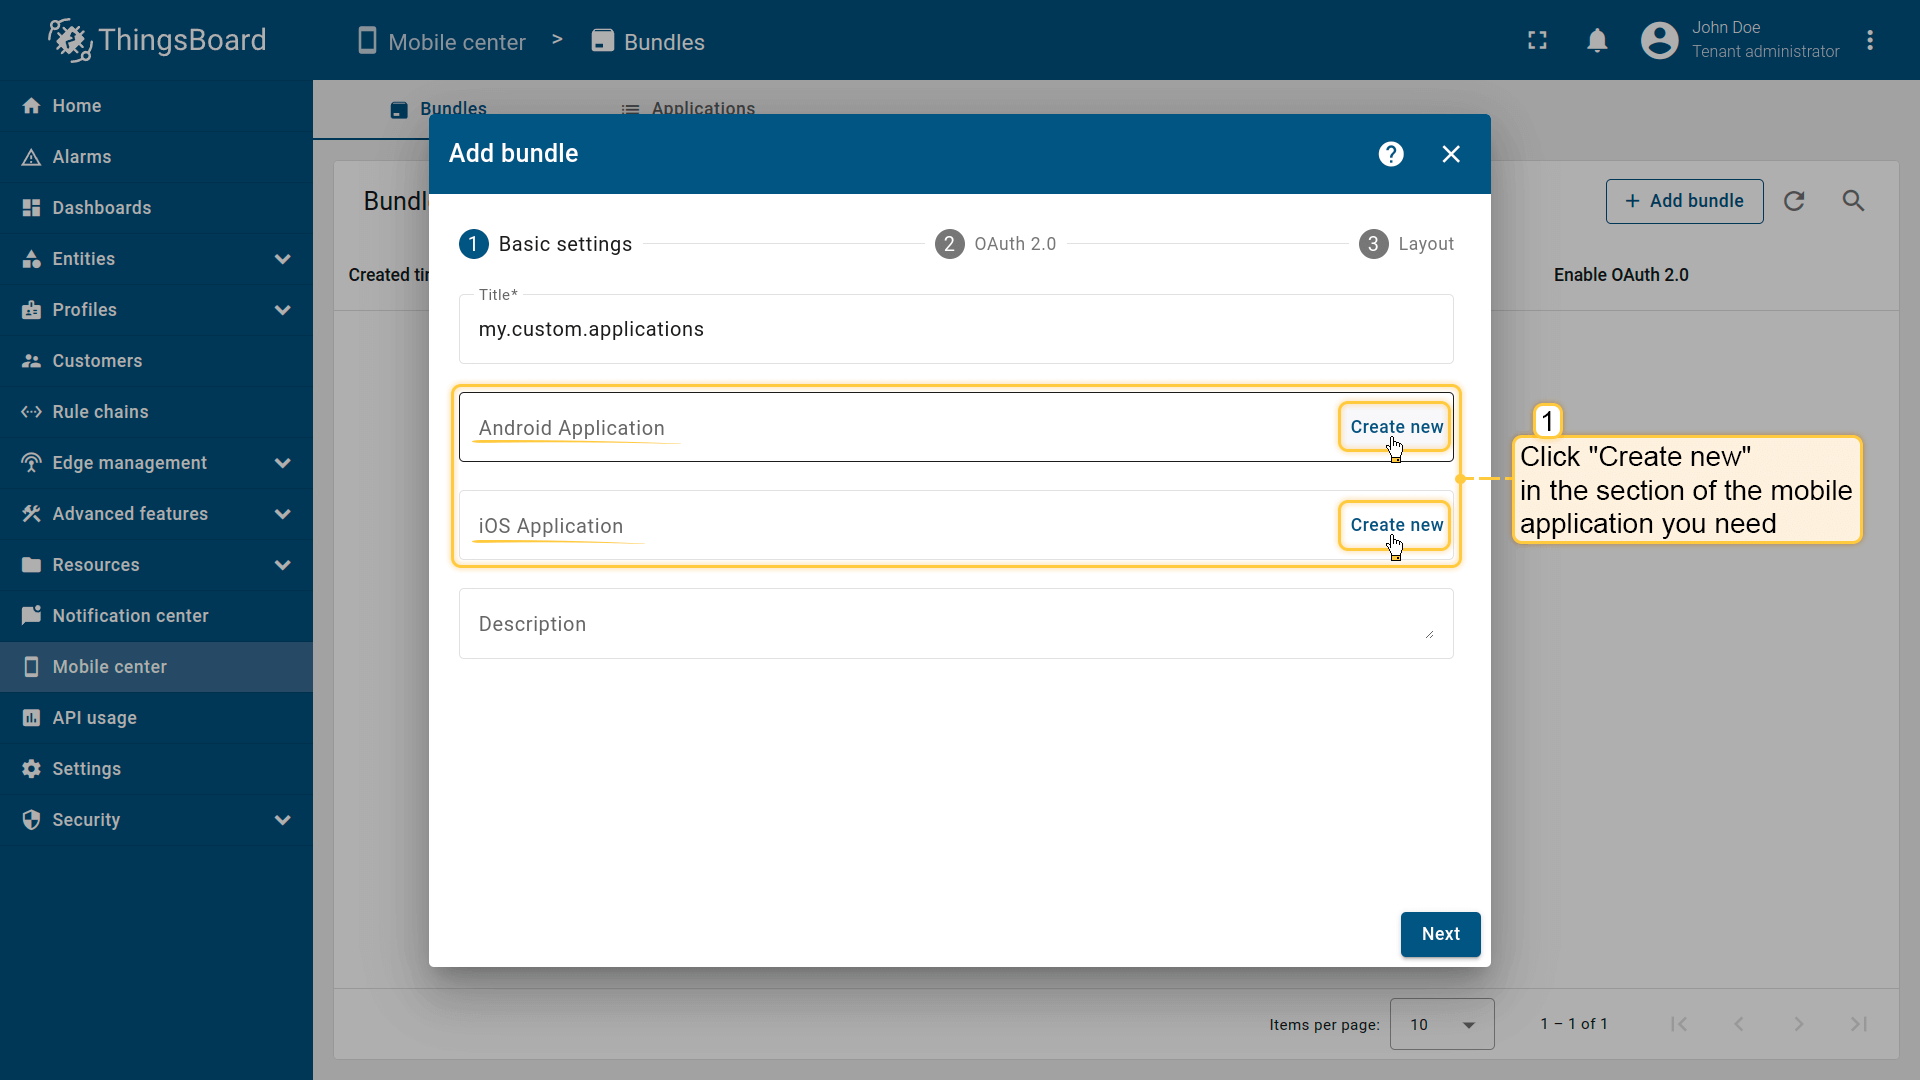Click the refresh bundles icon
The height and width of the screenshot is (1080, 1920).
(1794, 201)
